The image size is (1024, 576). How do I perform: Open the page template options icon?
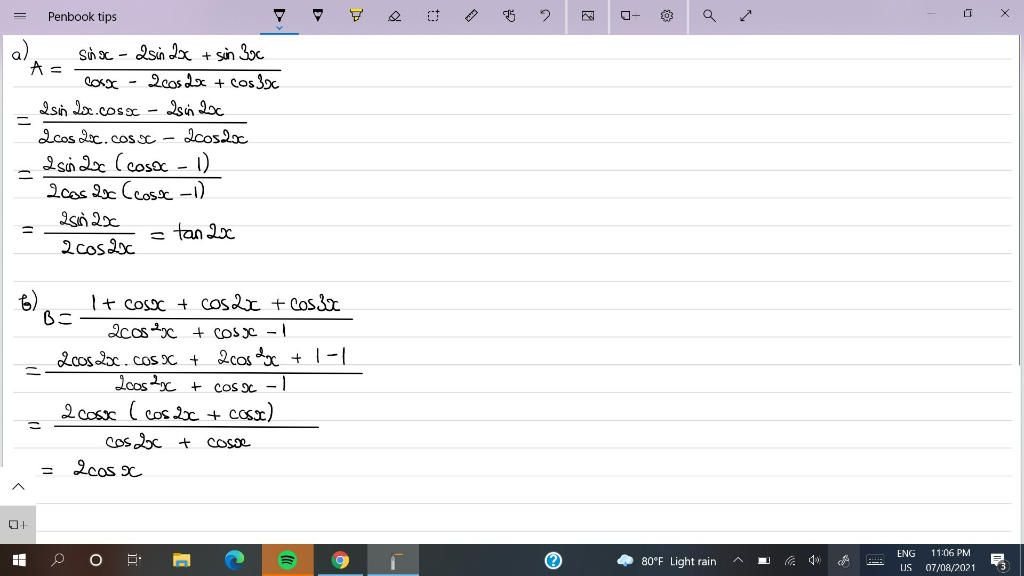[630, 16]
